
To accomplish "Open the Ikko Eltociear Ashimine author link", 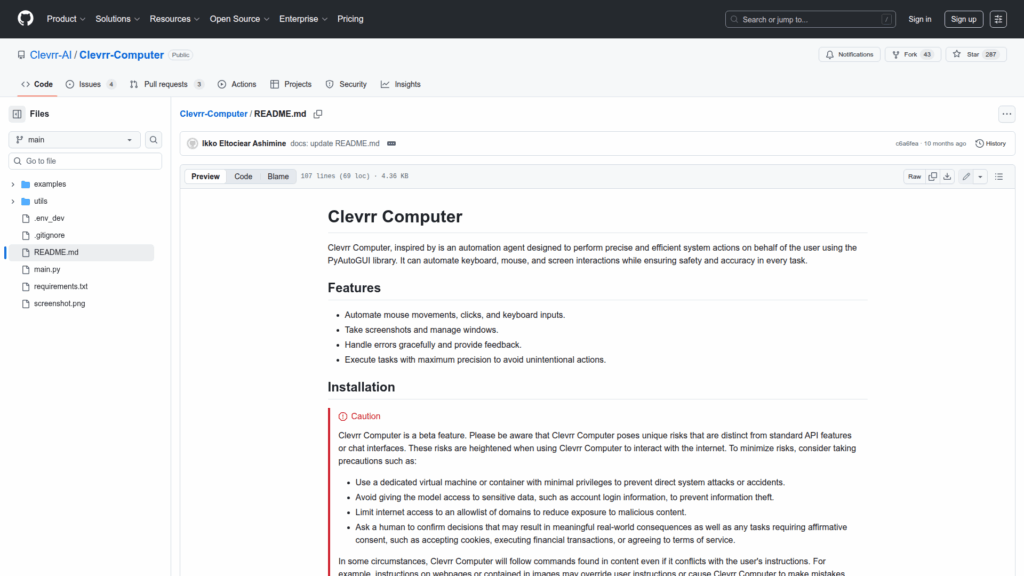I will coord(244,143).
